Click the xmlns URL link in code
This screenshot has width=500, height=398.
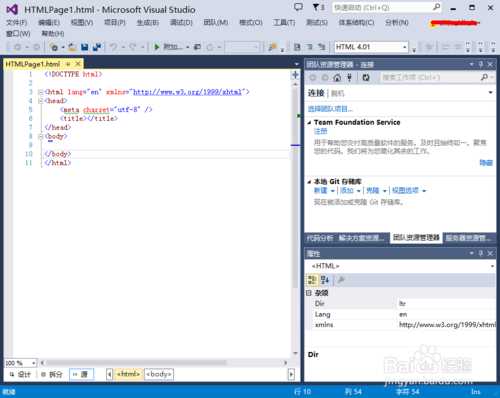[188, 92]
